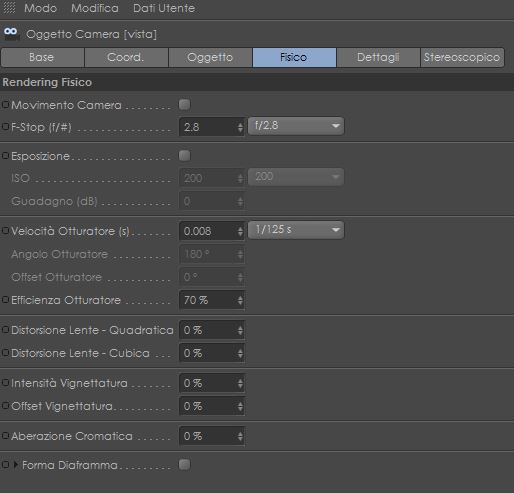Viewport: 514px width, 493px height.
Task: Click the animation dot beside Movimento Camera
Action: tap(5, 104)
